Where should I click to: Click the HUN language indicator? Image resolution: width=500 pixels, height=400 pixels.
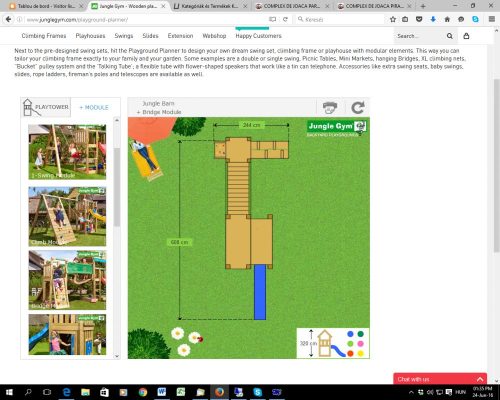tap(460, 392)
